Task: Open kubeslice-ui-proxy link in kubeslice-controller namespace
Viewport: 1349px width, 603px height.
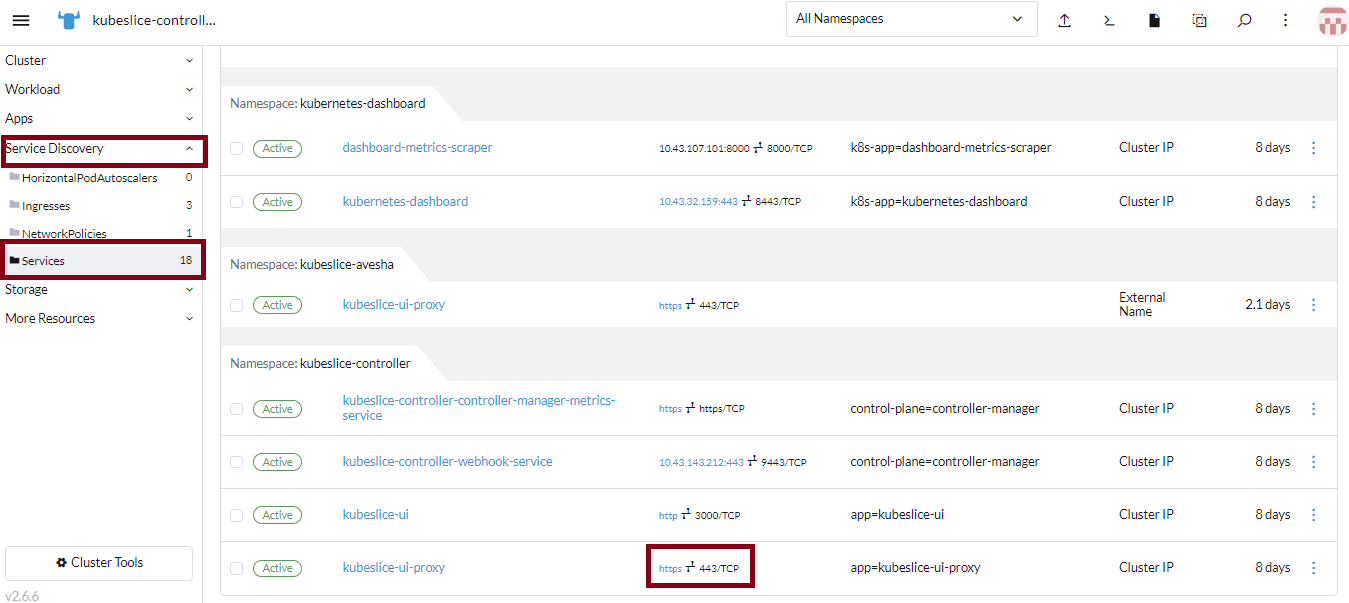Action: point(393,568)
